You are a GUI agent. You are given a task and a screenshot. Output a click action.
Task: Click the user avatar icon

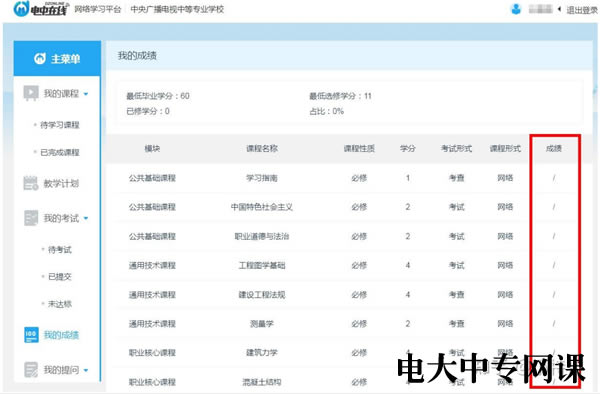pyautogui.click(x=516, y=9)
